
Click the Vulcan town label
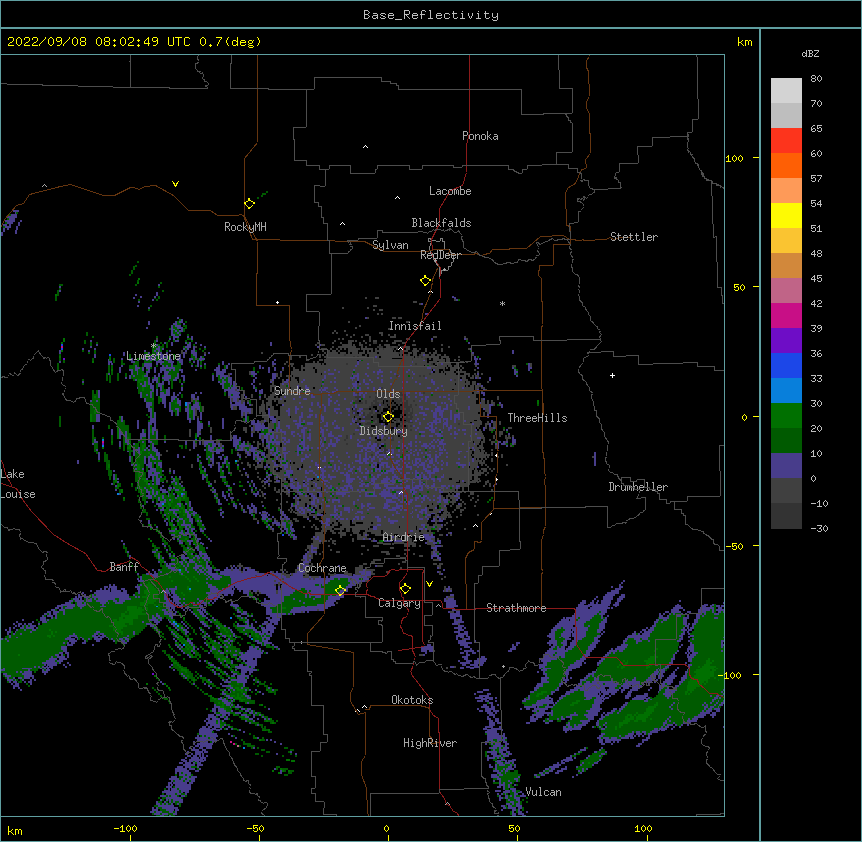click(x=543, y=792)
